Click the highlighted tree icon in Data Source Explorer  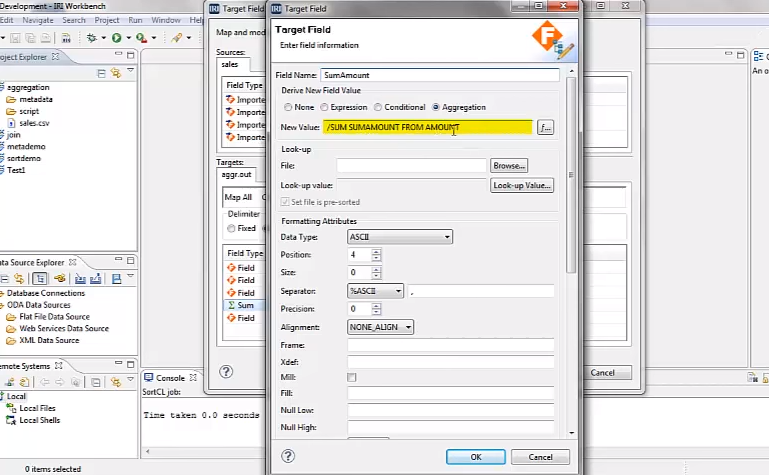coord(40,278)
